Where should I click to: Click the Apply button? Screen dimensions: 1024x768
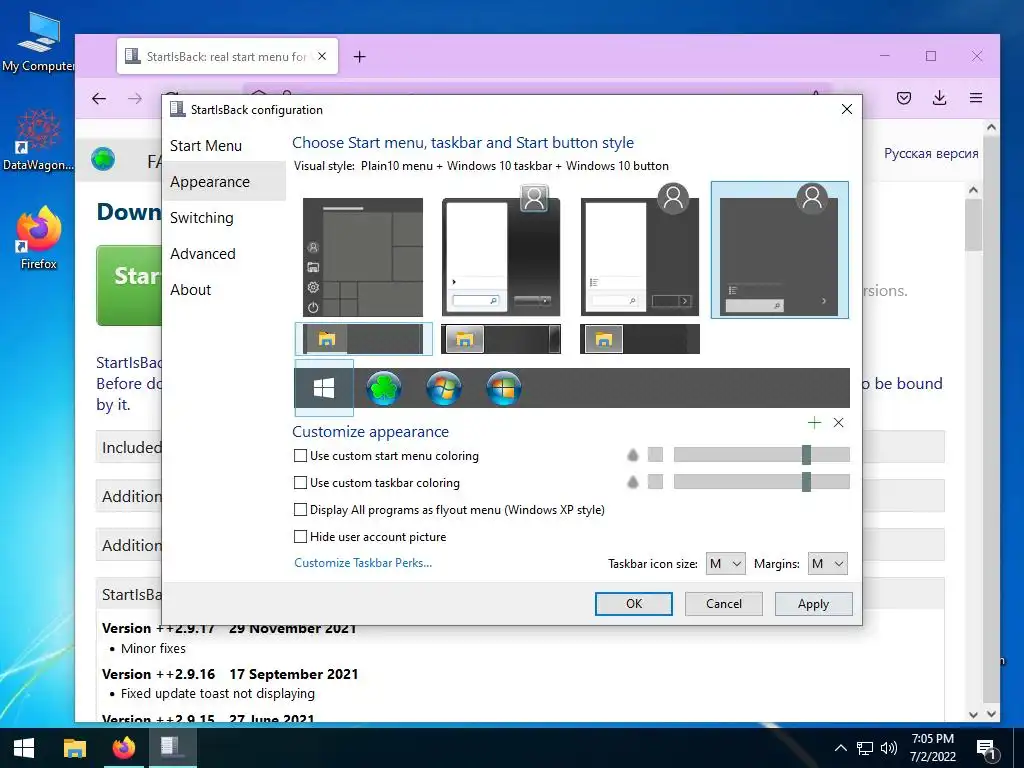click(814, 603)
